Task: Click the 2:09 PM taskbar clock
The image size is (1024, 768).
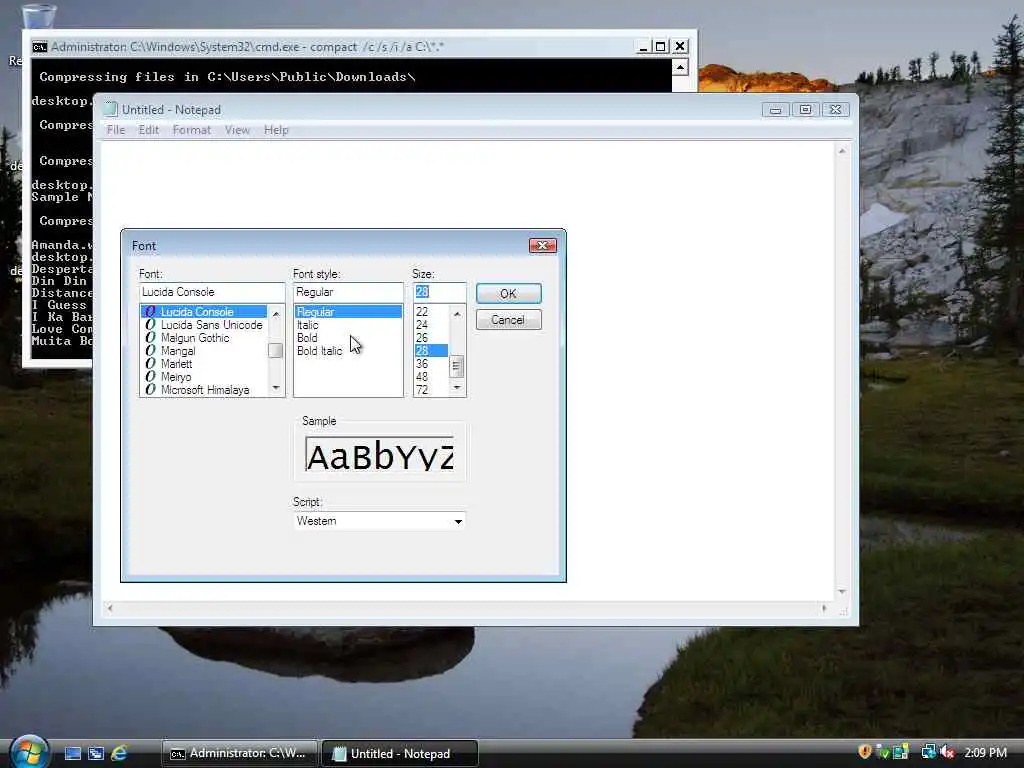Action: pos(985,752)
